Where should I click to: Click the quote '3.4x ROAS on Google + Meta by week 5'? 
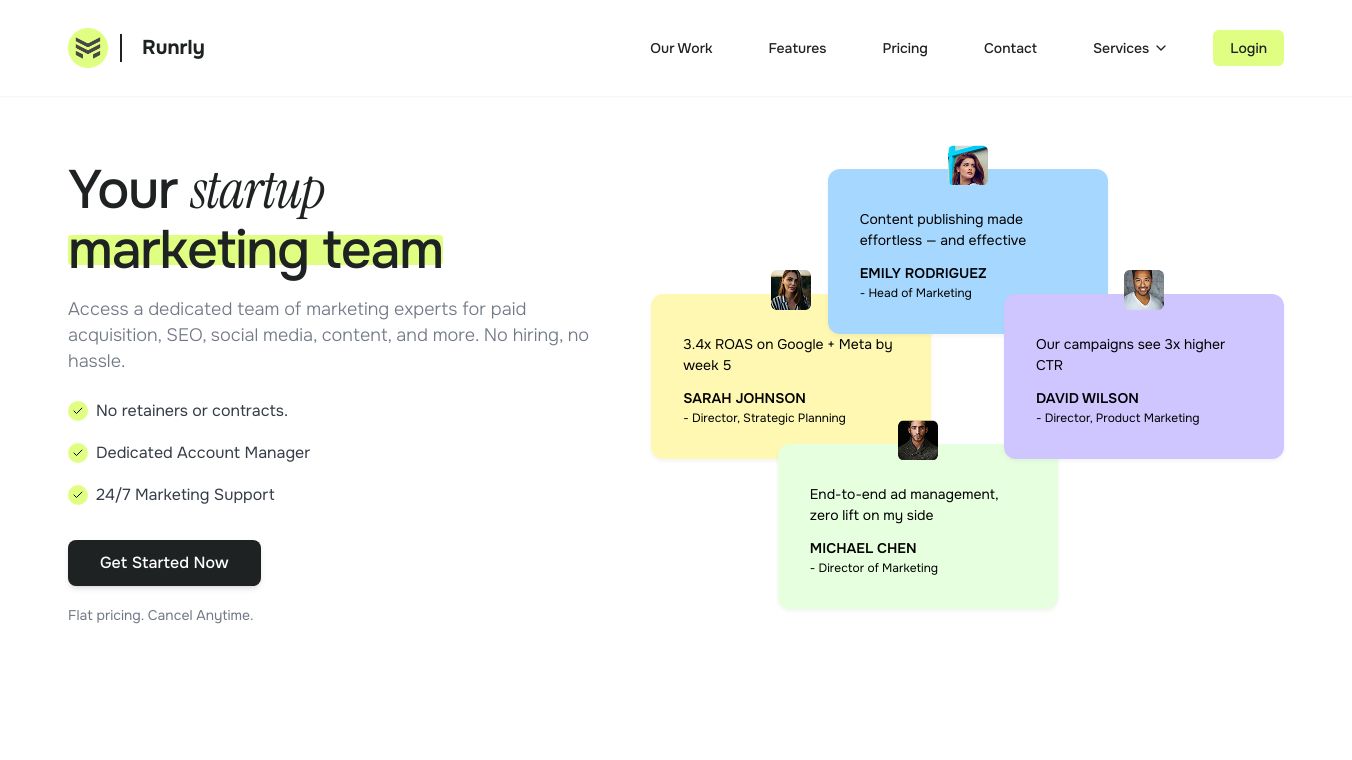[788, 355]
